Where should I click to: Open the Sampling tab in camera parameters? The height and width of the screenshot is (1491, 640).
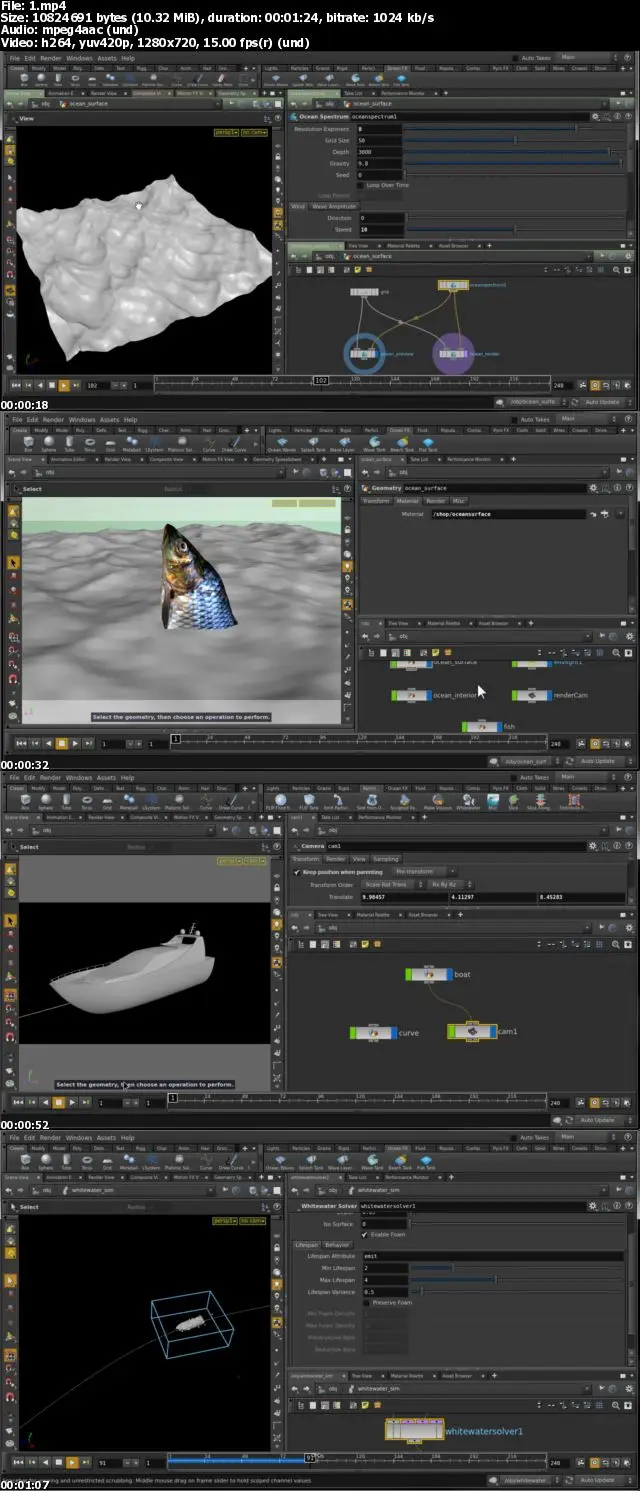(x=386, y=859)
